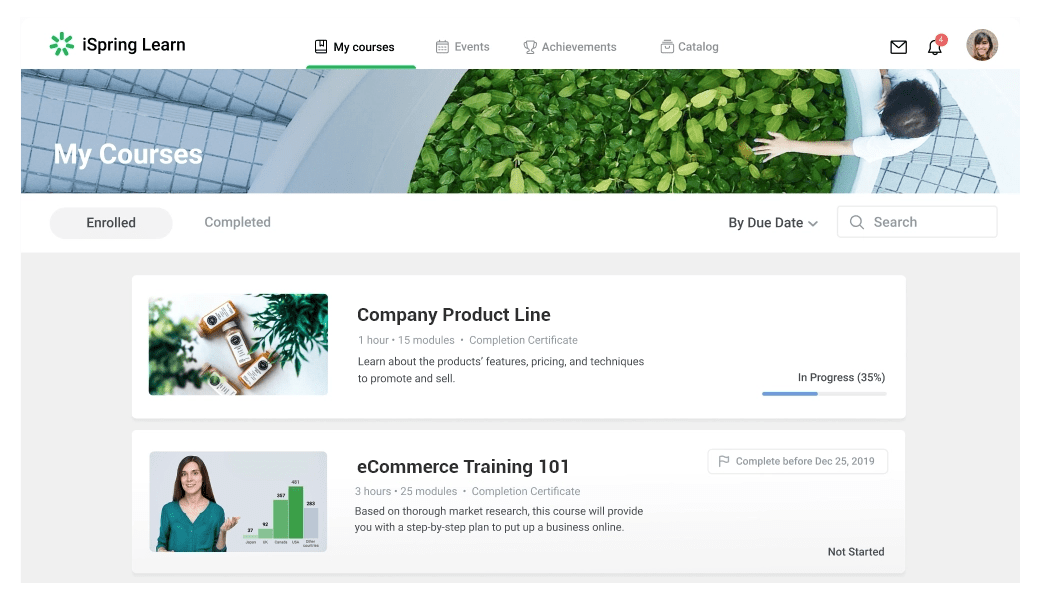Click the eCommerce Training 101 thumbnail
Image resolution: width=1040 pixels, height=600 pixels.
pyautogui.click(x=238, y=500)
